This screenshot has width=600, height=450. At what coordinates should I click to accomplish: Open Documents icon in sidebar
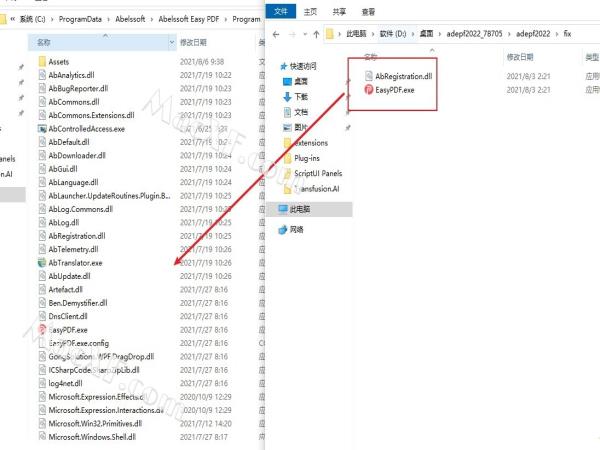[x=287, y=112]
